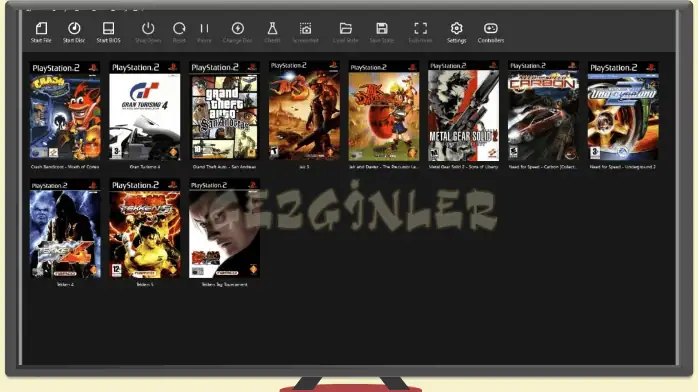The width and height of the screenshot is (698, 392).
Task: Select the Gran Turismo 4 cover
Action: [x=145, y=111]
